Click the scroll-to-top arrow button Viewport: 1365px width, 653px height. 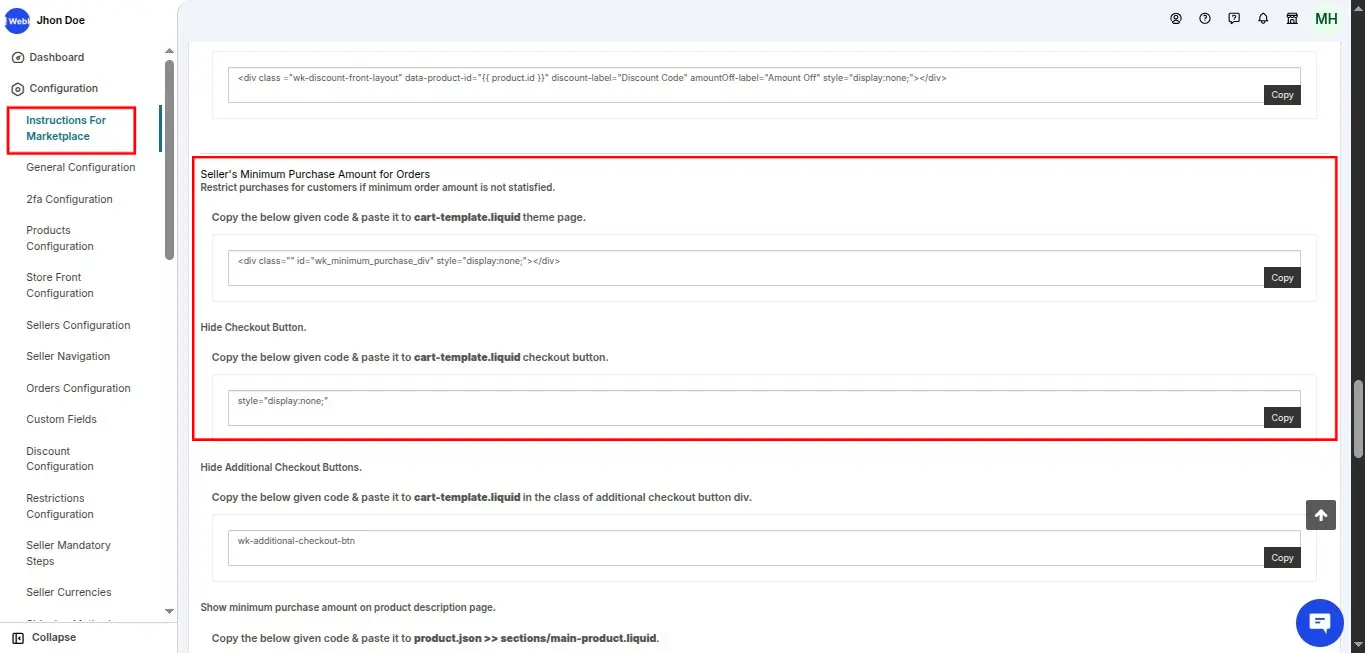click(x=1321, y=515)
